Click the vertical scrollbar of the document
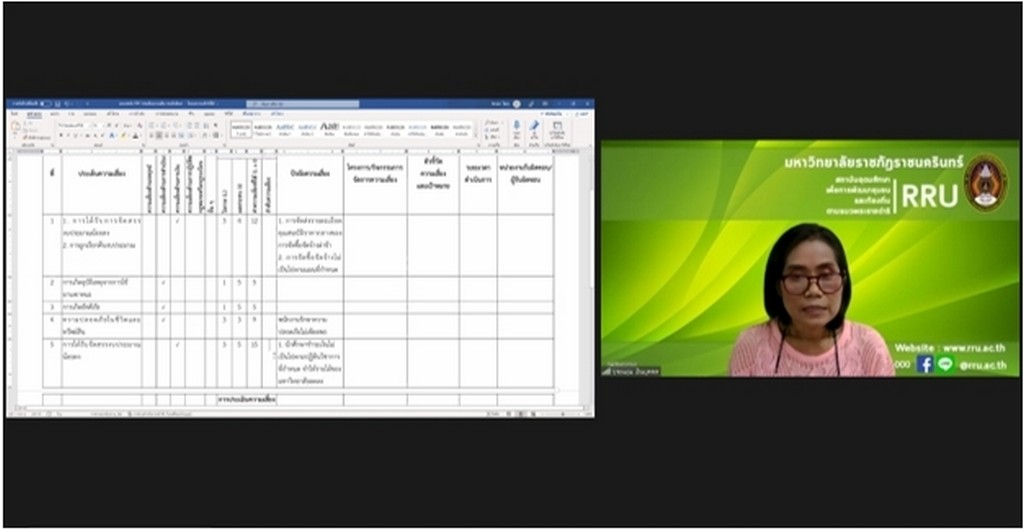The height and width of the screenshot is (531, 1024). pyautogui.click(x=591, y=278)
